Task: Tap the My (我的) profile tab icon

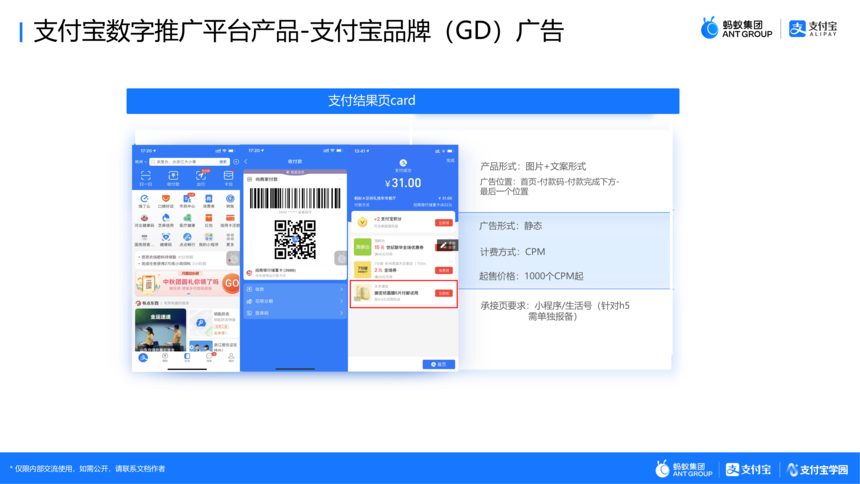Action: 231,356
